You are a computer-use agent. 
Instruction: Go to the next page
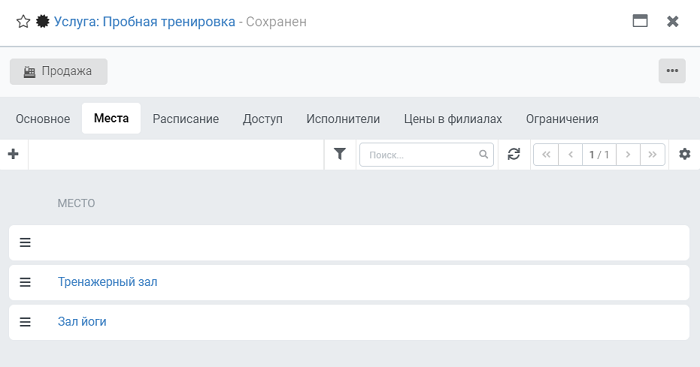click(x=628, y=154)
